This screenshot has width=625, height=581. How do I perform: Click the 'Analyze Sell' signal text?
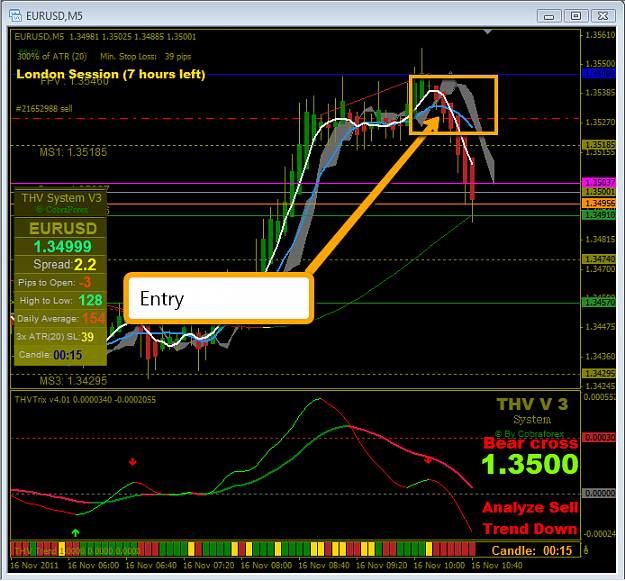pyautogui.click(x=530, y=508)
